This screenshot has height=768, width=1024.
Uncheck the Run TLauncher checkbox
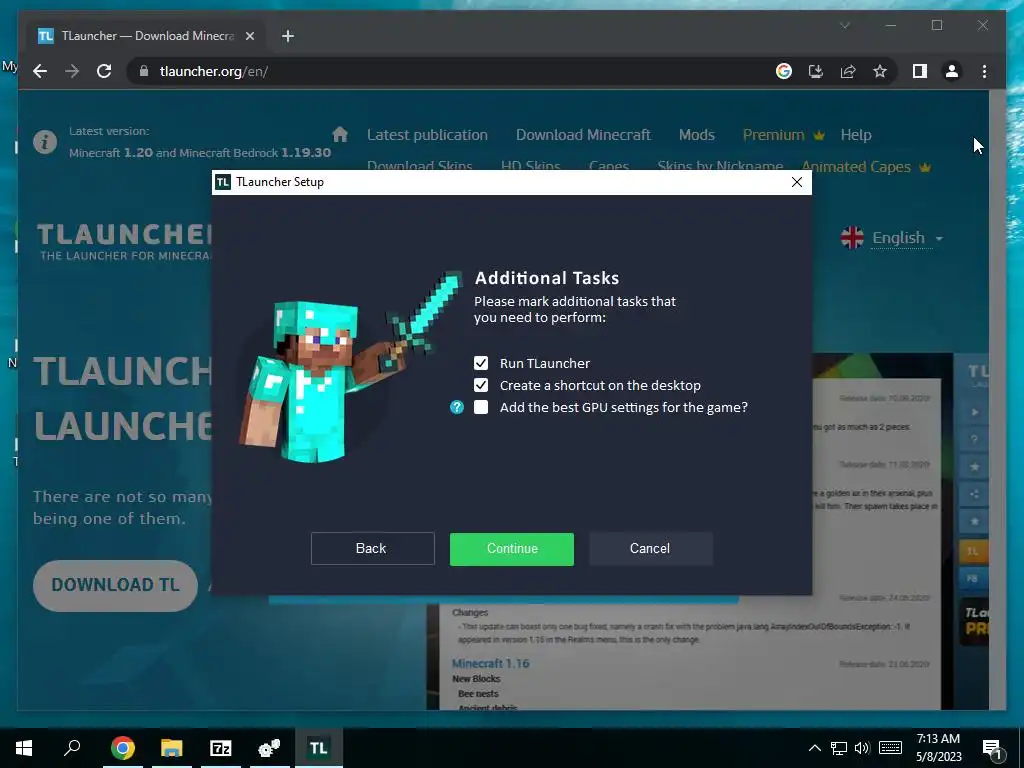coord(481,363)
